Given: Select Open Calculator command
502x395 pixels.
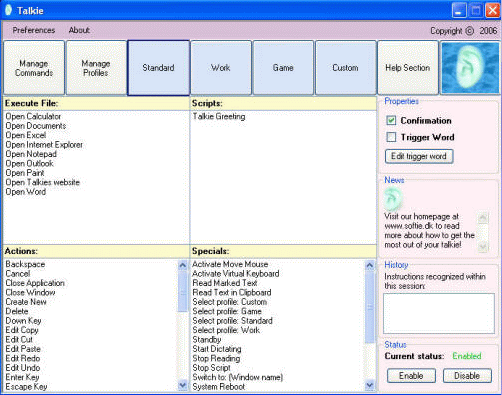Looking at the screenshot, I should pyautogui.click(x=33, y=116).
